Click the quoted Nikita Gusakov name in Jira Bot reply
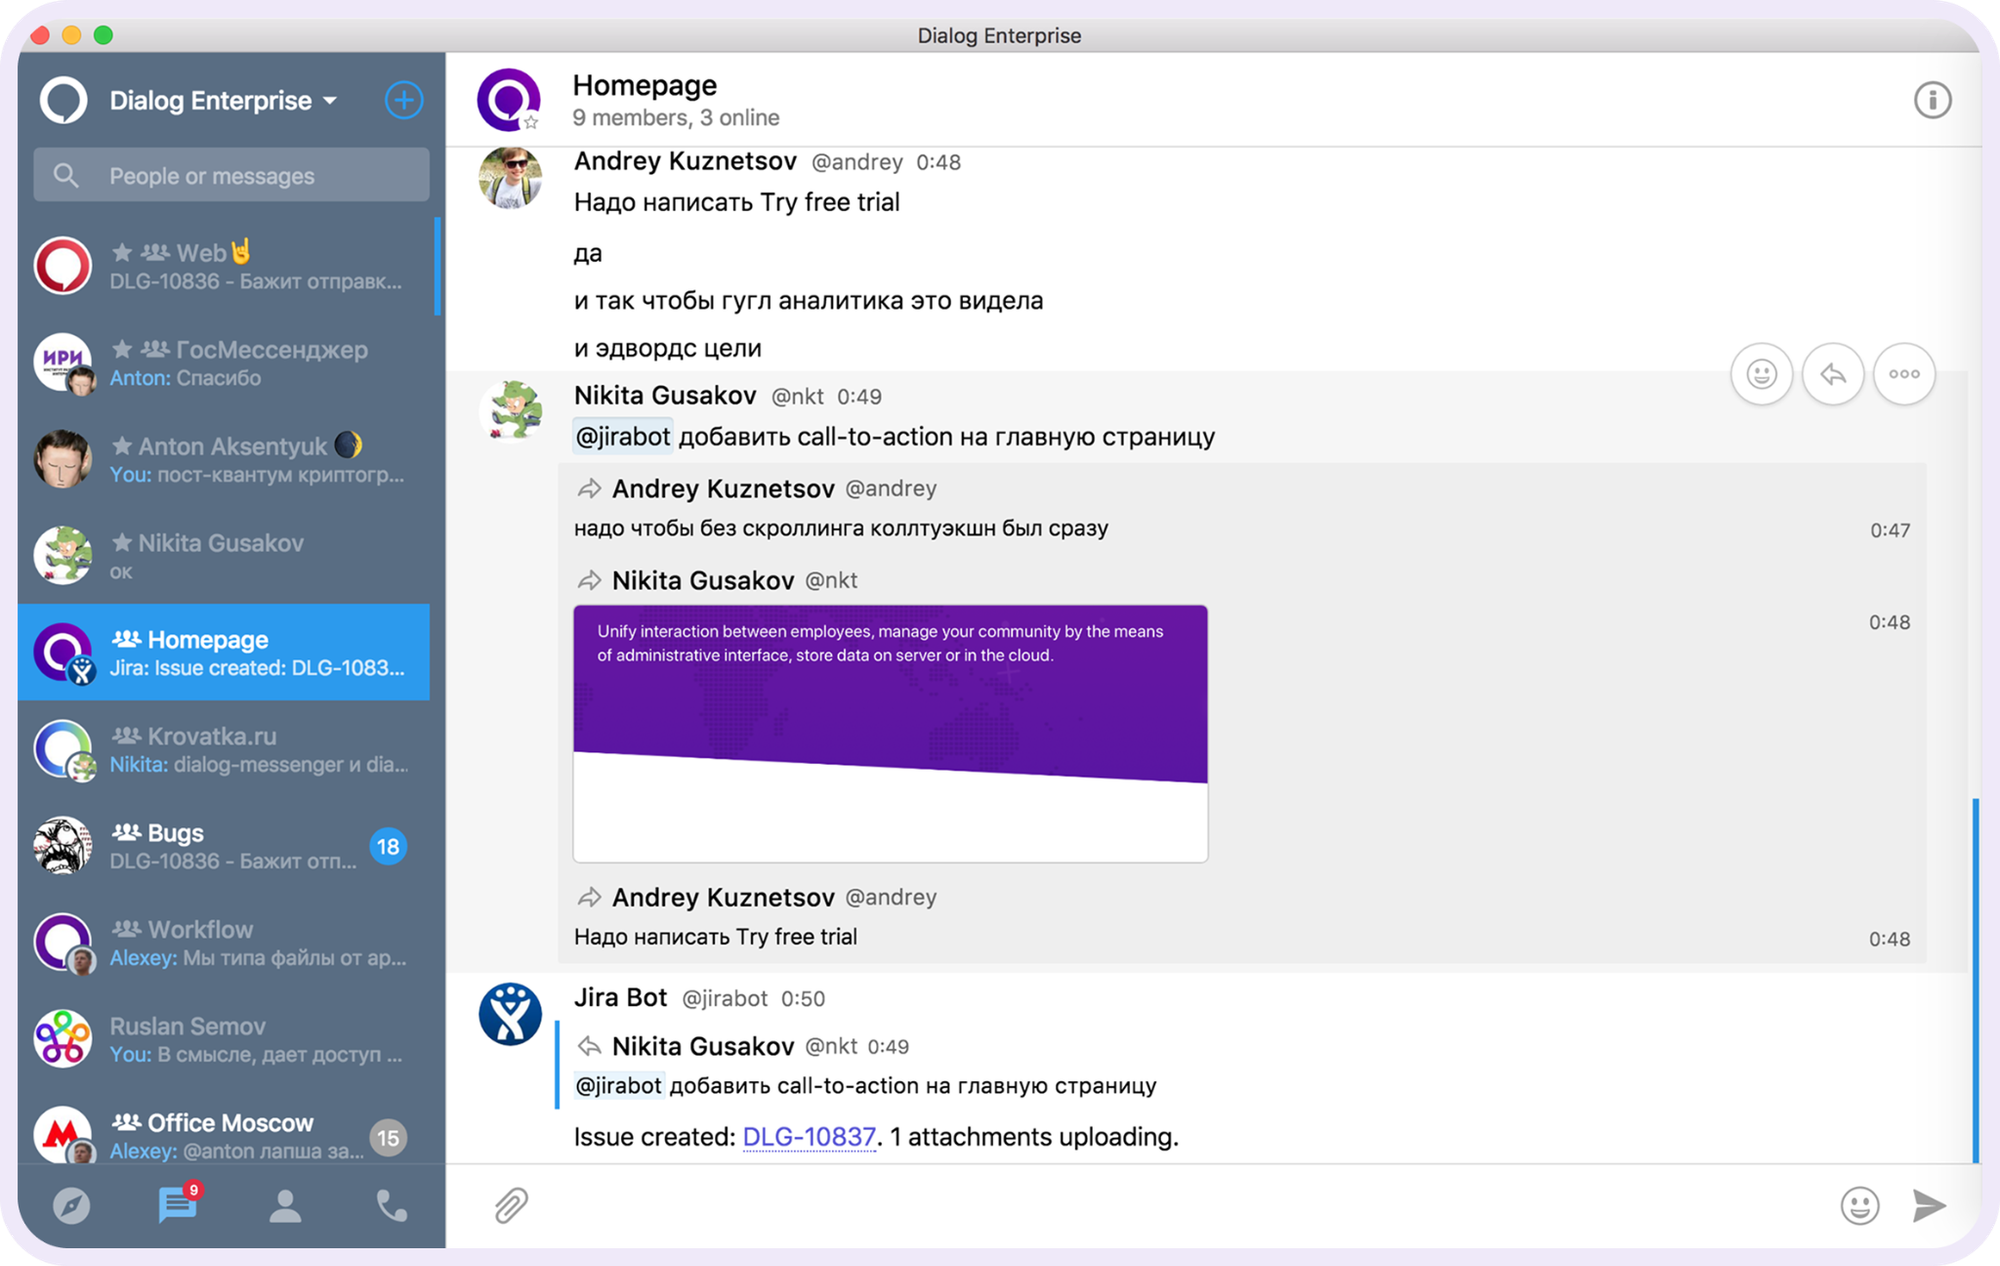This screenshot has height=1266, width=2000. point(703,1047)
